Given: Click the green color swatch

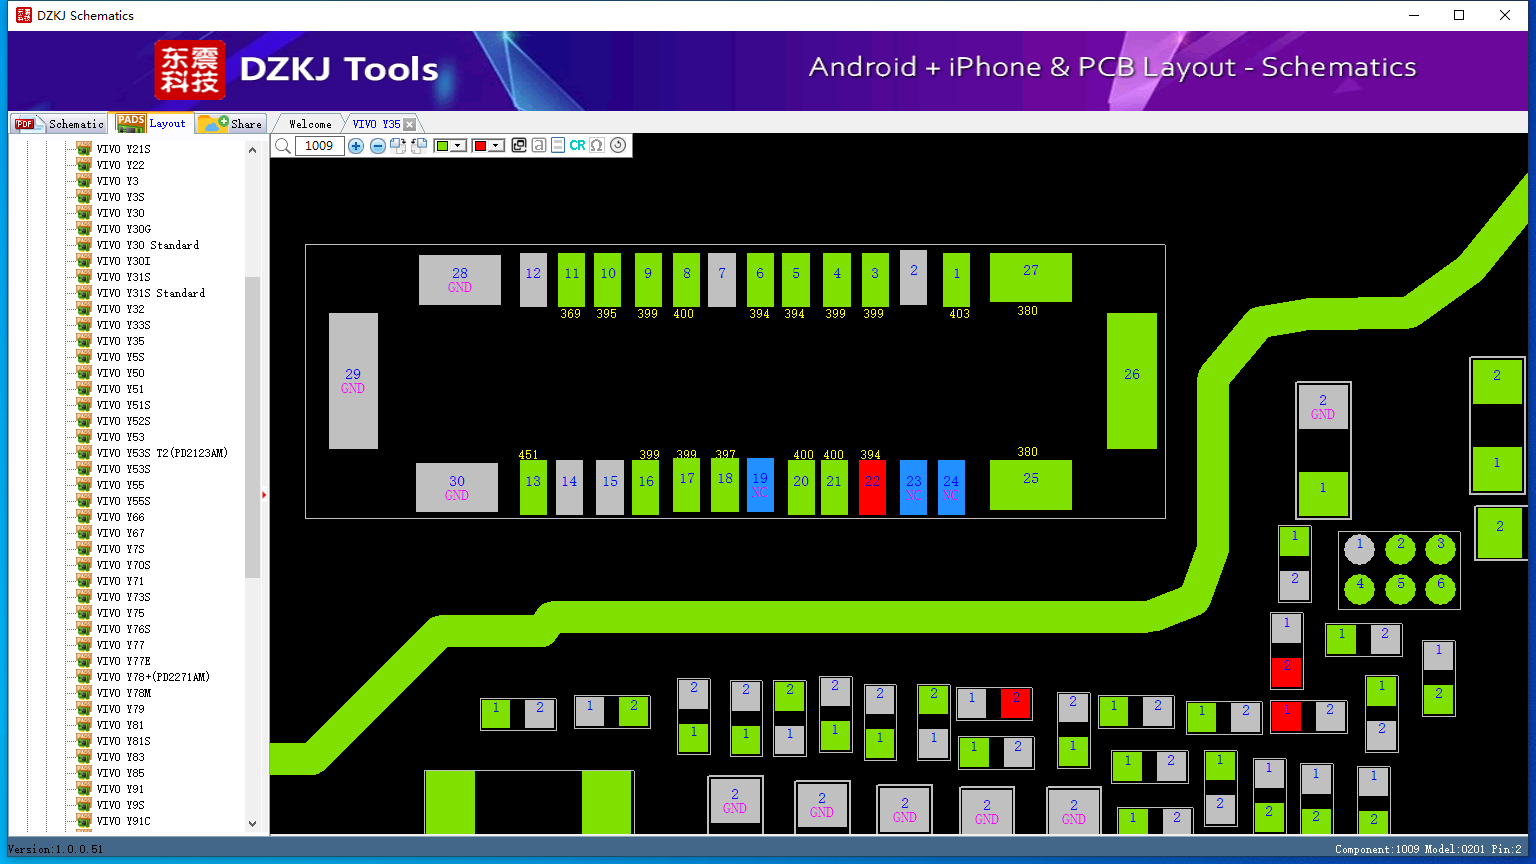Looking at the screenshot, I should click(442, 146).
